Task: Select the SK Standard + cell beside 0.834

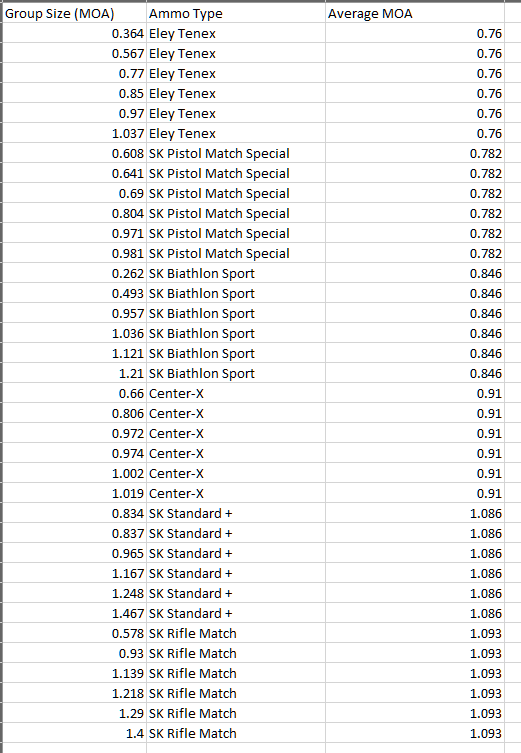Action: tap(236, 514)
